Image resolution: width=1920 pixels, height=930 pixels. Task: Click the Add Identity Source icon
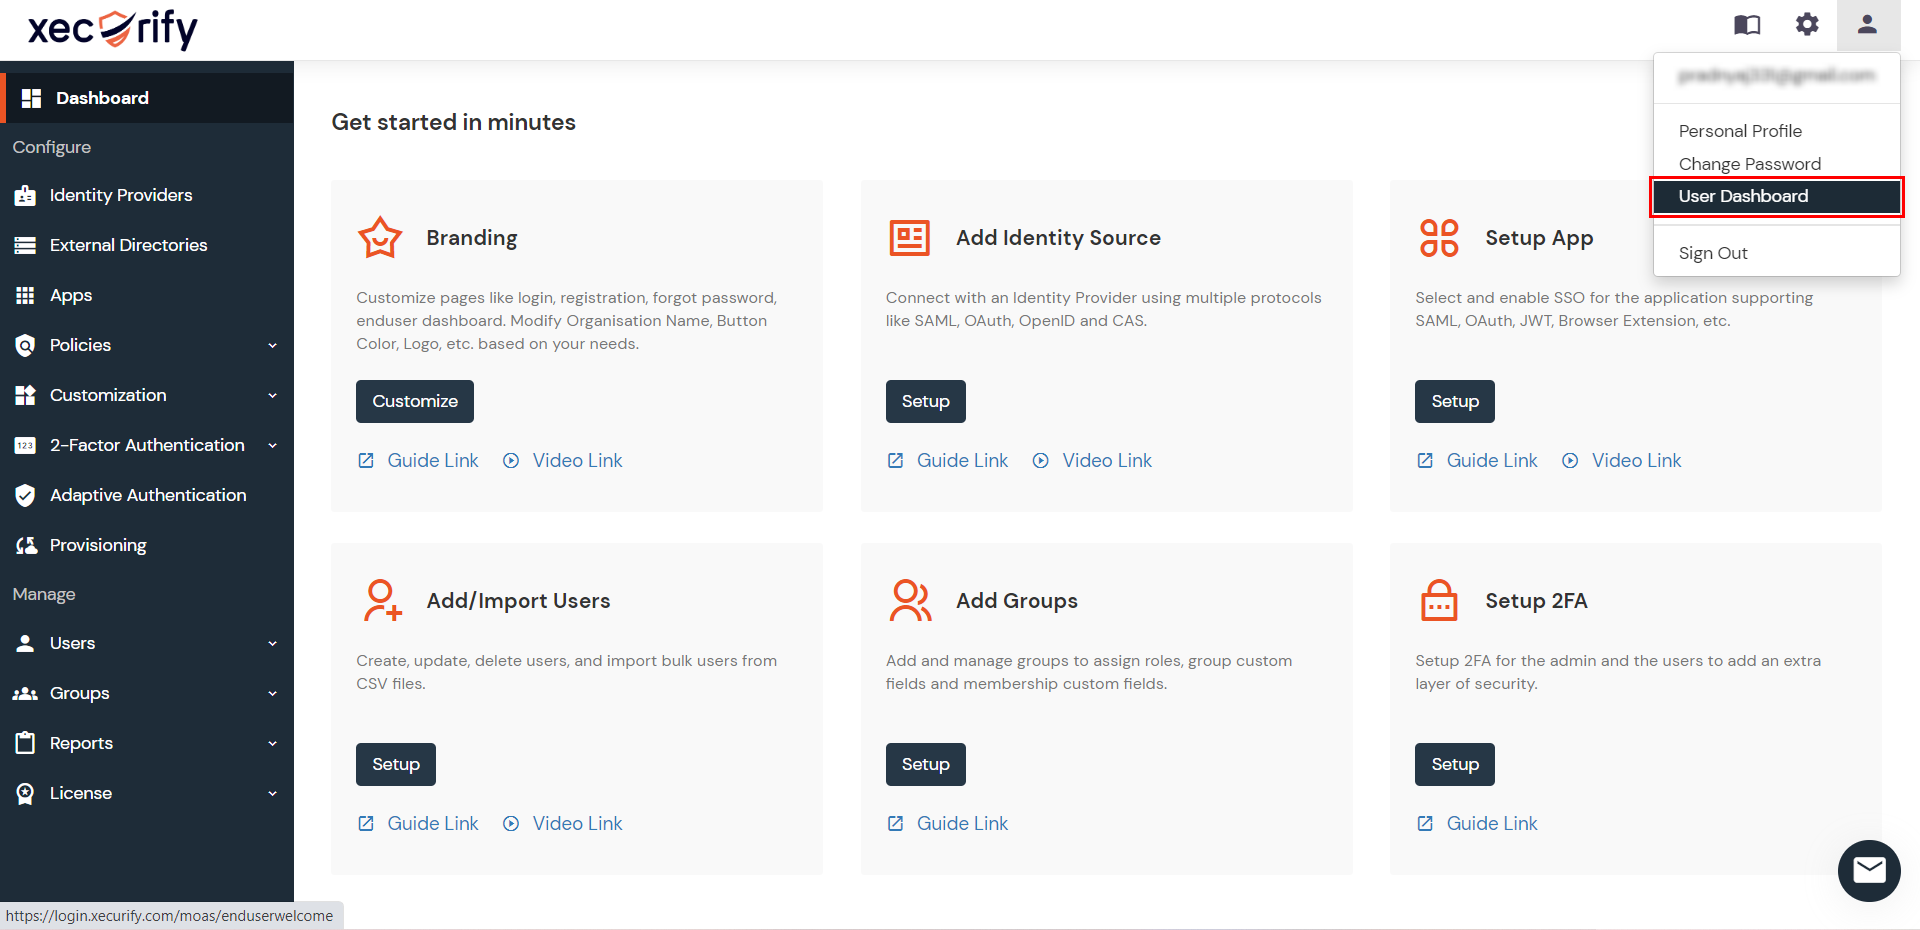(909, 238)
